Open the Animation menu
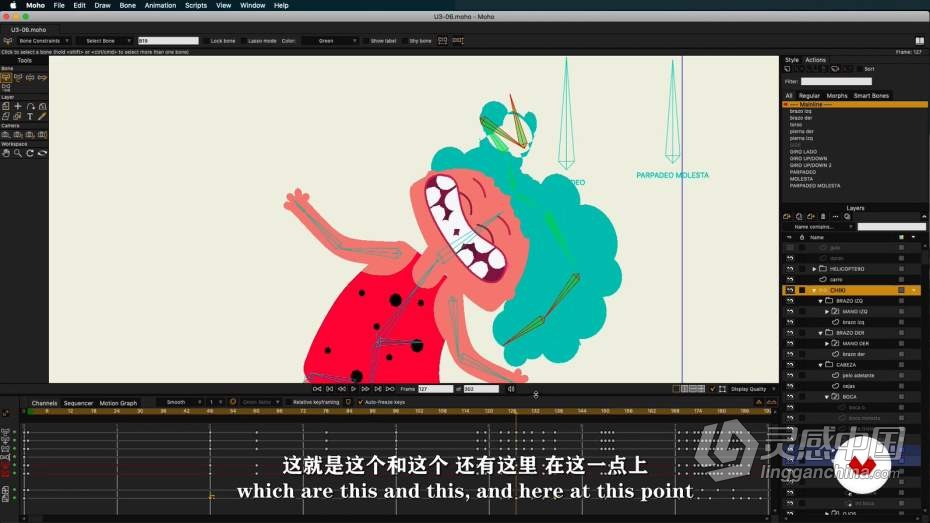Viewport: 930px width, 523px height. tap(160, 5)
